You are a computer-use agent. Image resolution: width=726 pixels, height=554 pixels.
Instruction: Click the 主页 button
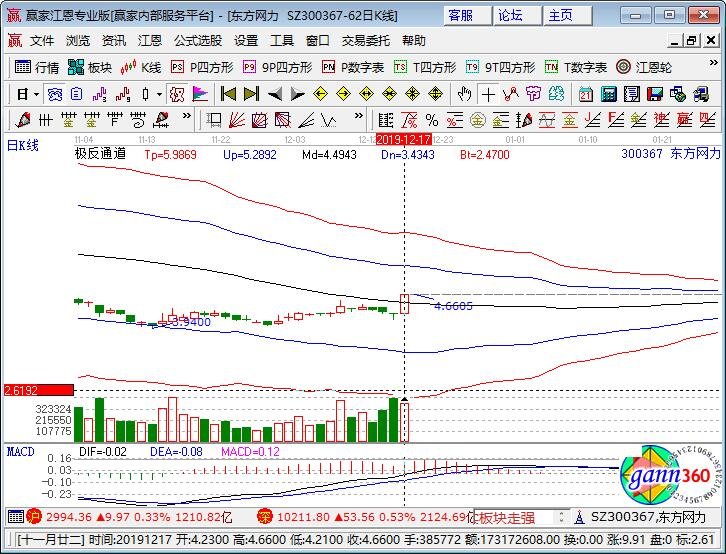point(568,16)
